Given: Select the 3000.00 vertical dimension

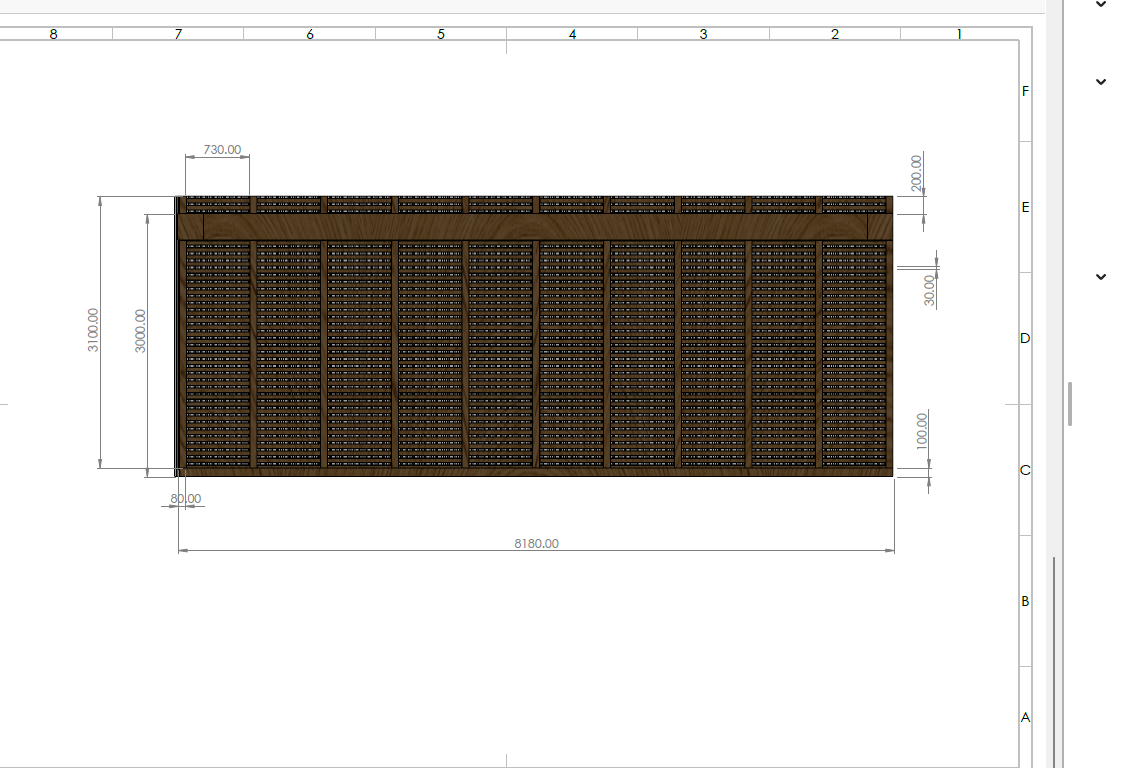Looking at the screenshot, I should pyautogui.click(x=140, y=331).
